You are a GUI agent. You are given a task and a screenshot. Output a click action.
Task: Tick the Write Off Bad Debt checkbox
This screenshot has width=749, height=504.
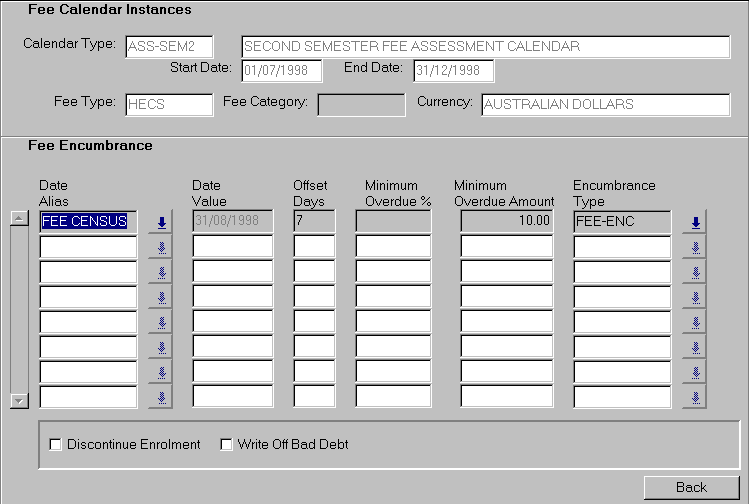coord(226,444)
